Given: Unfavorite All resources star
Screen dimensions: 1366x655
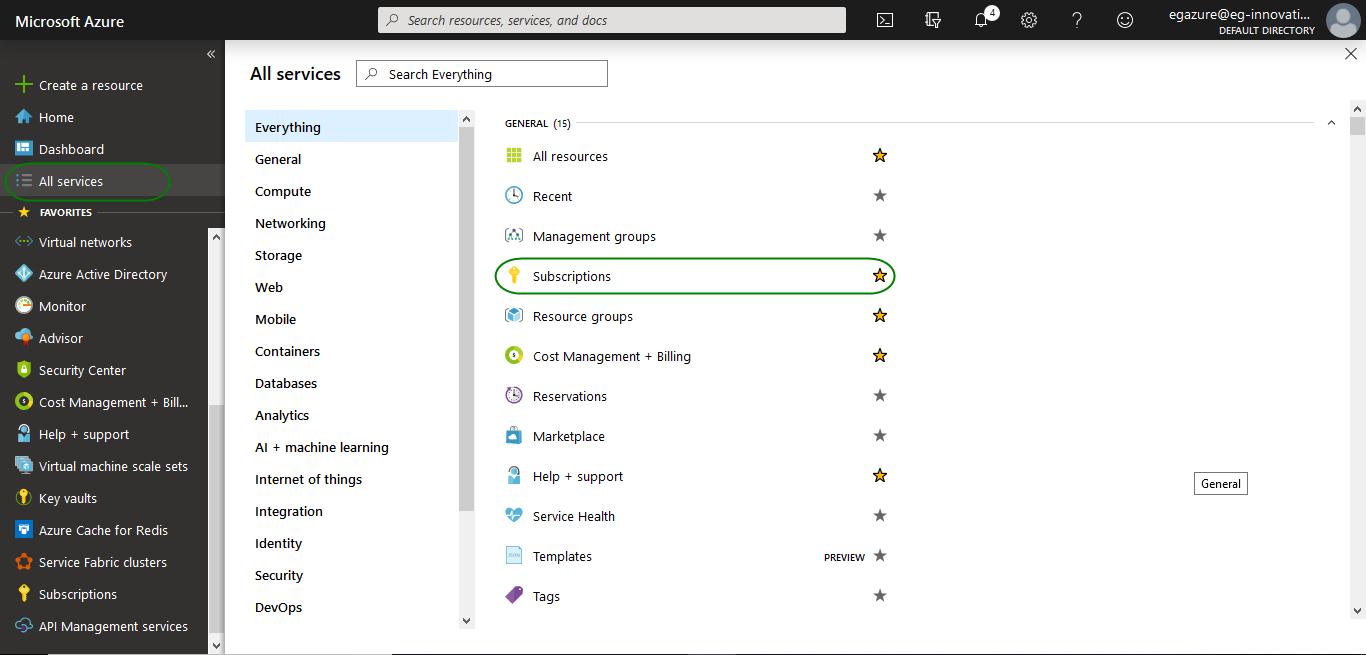Looking at the screenshot, I should 880,155.
